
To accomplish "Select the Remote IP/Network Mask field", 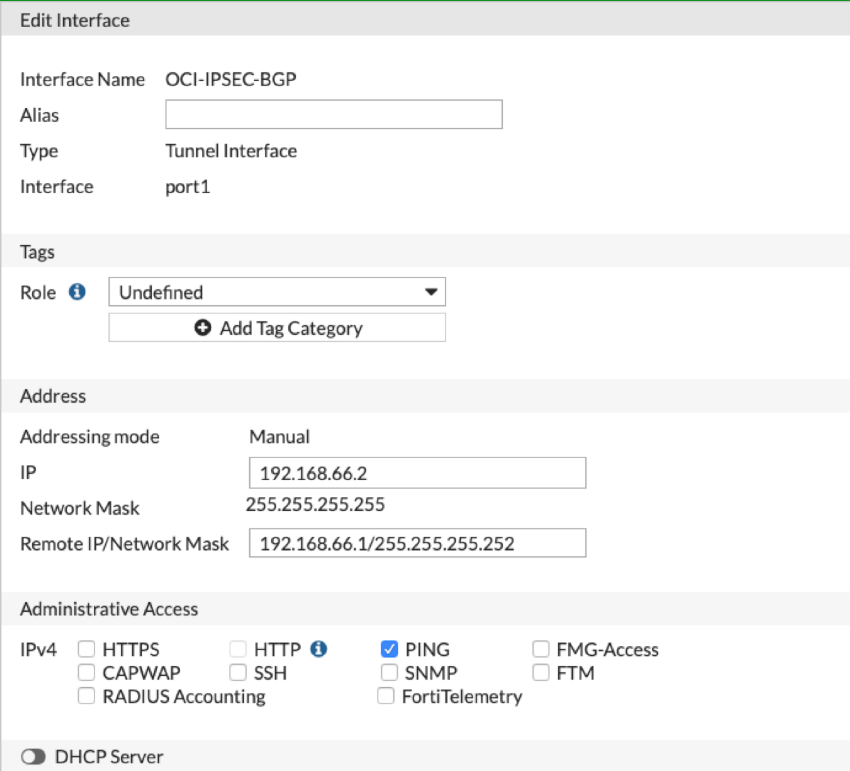I will 417,543.
